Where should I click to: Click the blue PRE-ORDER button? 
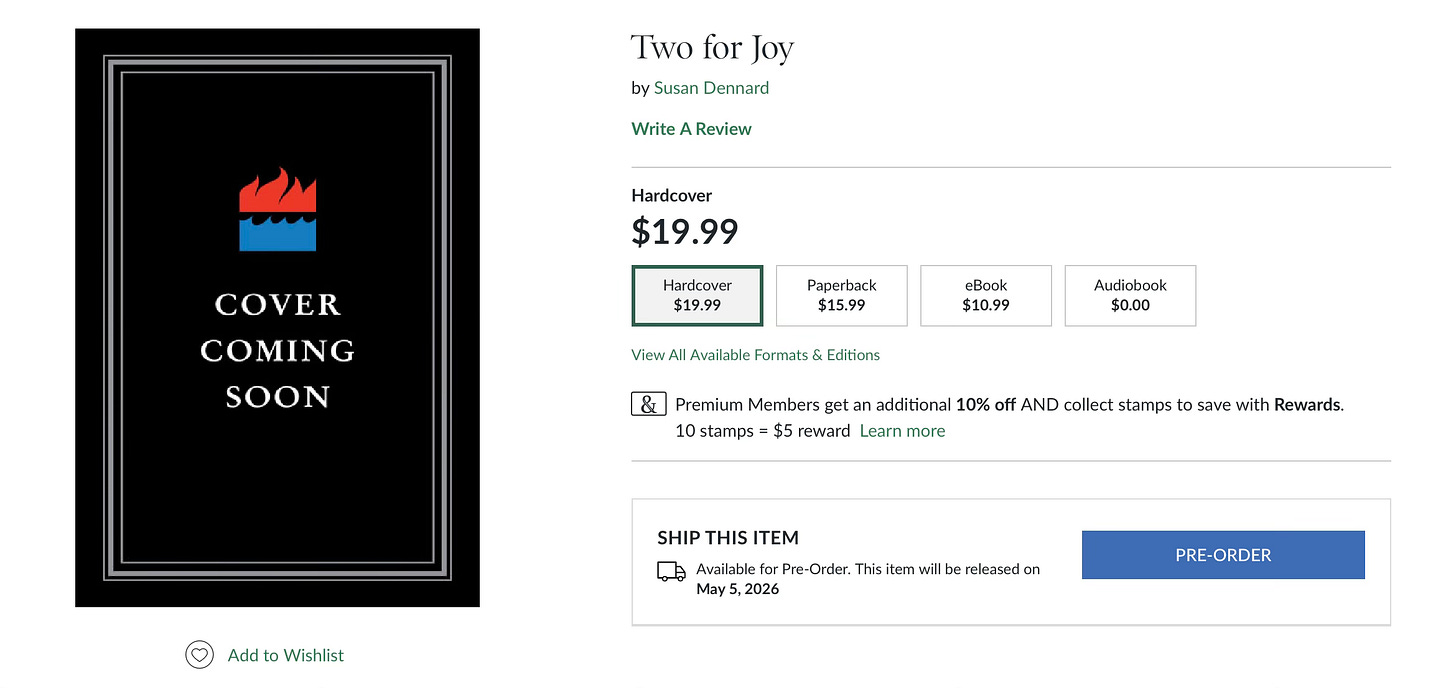[x=1223, y=555]
